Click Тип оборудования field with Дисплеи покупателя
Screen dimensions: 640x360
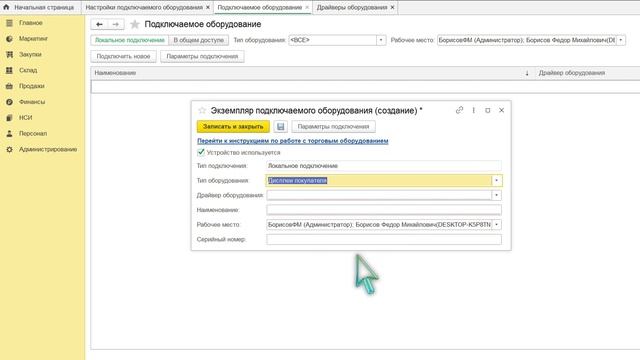tap(379, 180)
